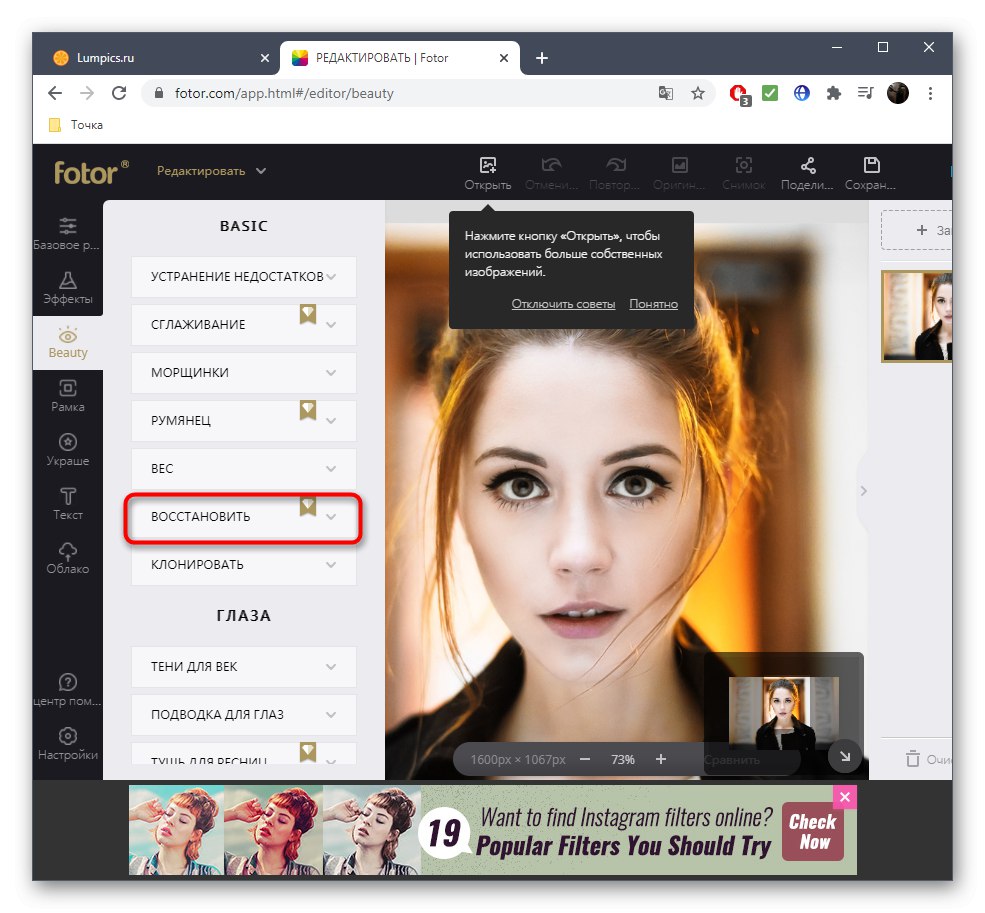The width and height of the screenshot is (985, 913).
Task: Click the Понятно link in tooltip
Action: tap(653, 304)
